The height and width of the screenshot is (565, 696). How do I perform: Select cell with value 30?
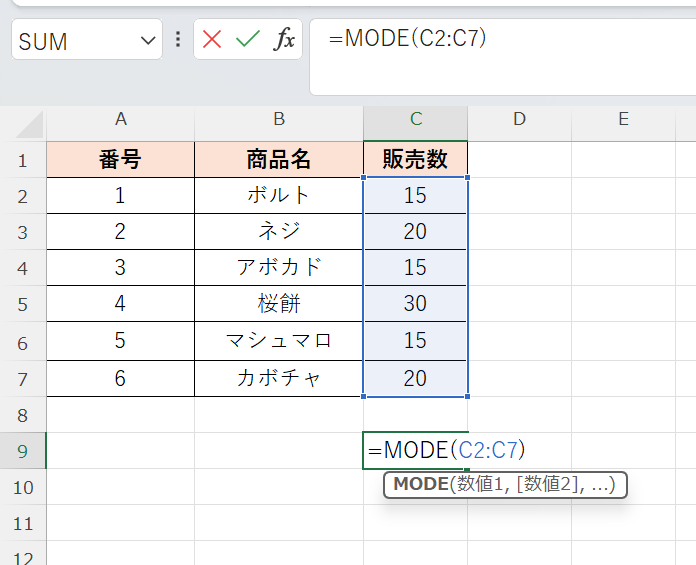(415, 304)
